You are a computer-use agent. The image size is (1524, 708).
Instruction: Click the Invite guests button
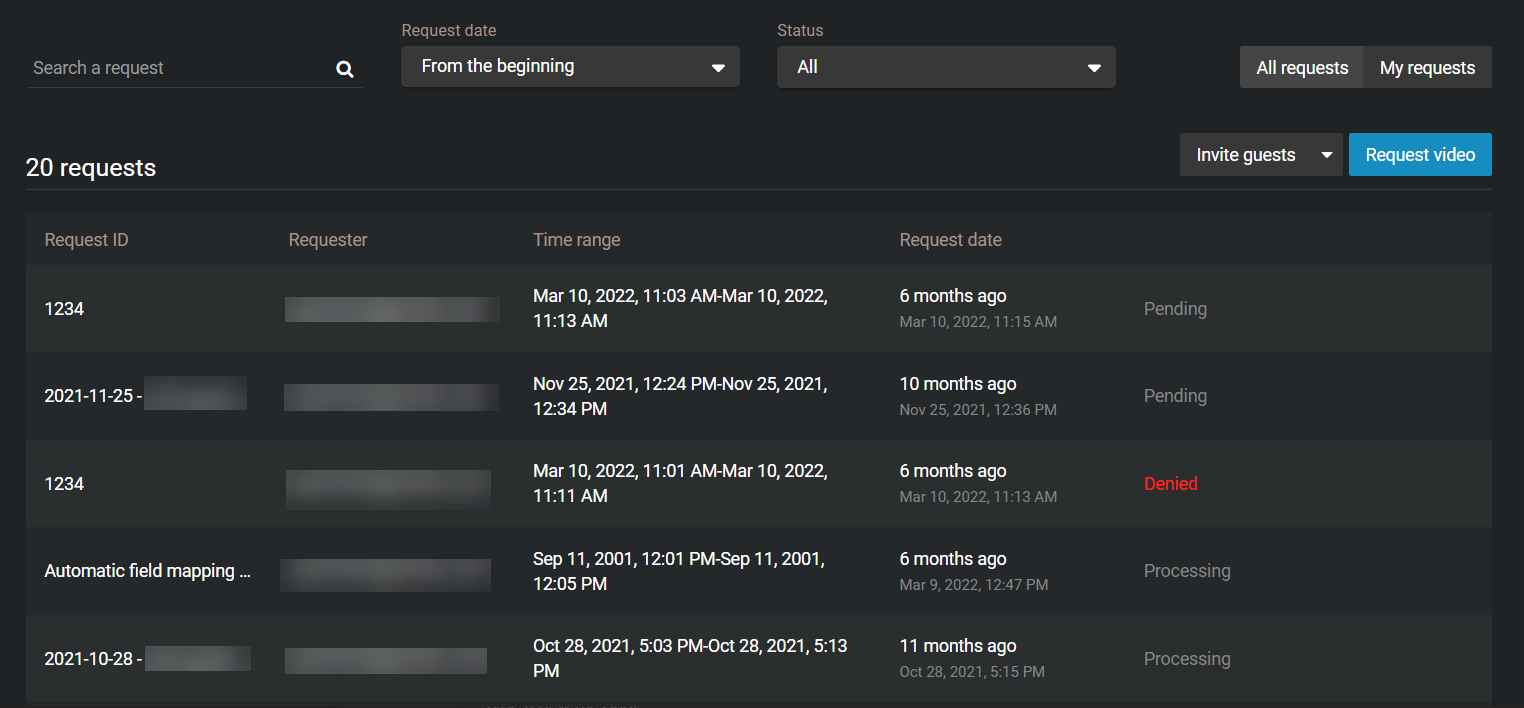[x=1246, y=155]
